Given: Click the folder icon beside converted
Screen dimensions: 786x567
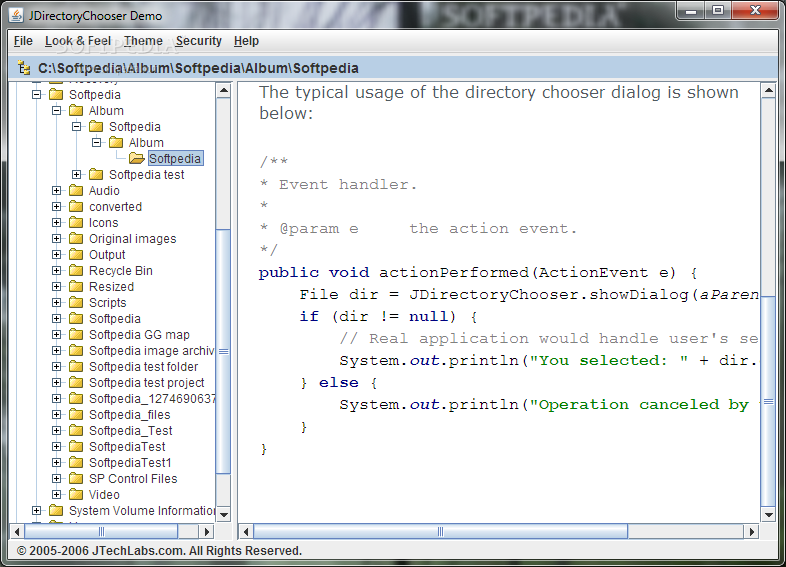Looking at the screenshot, I should 76,207.
